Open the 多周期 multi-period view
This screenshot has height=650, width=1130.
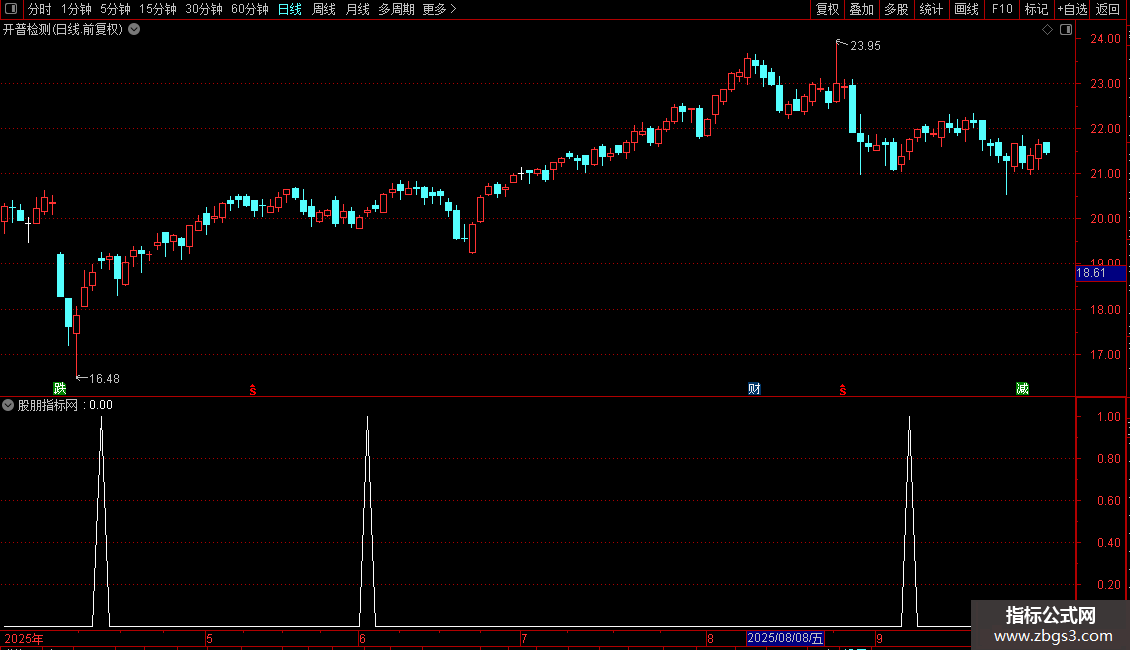(x=396, y=9)
